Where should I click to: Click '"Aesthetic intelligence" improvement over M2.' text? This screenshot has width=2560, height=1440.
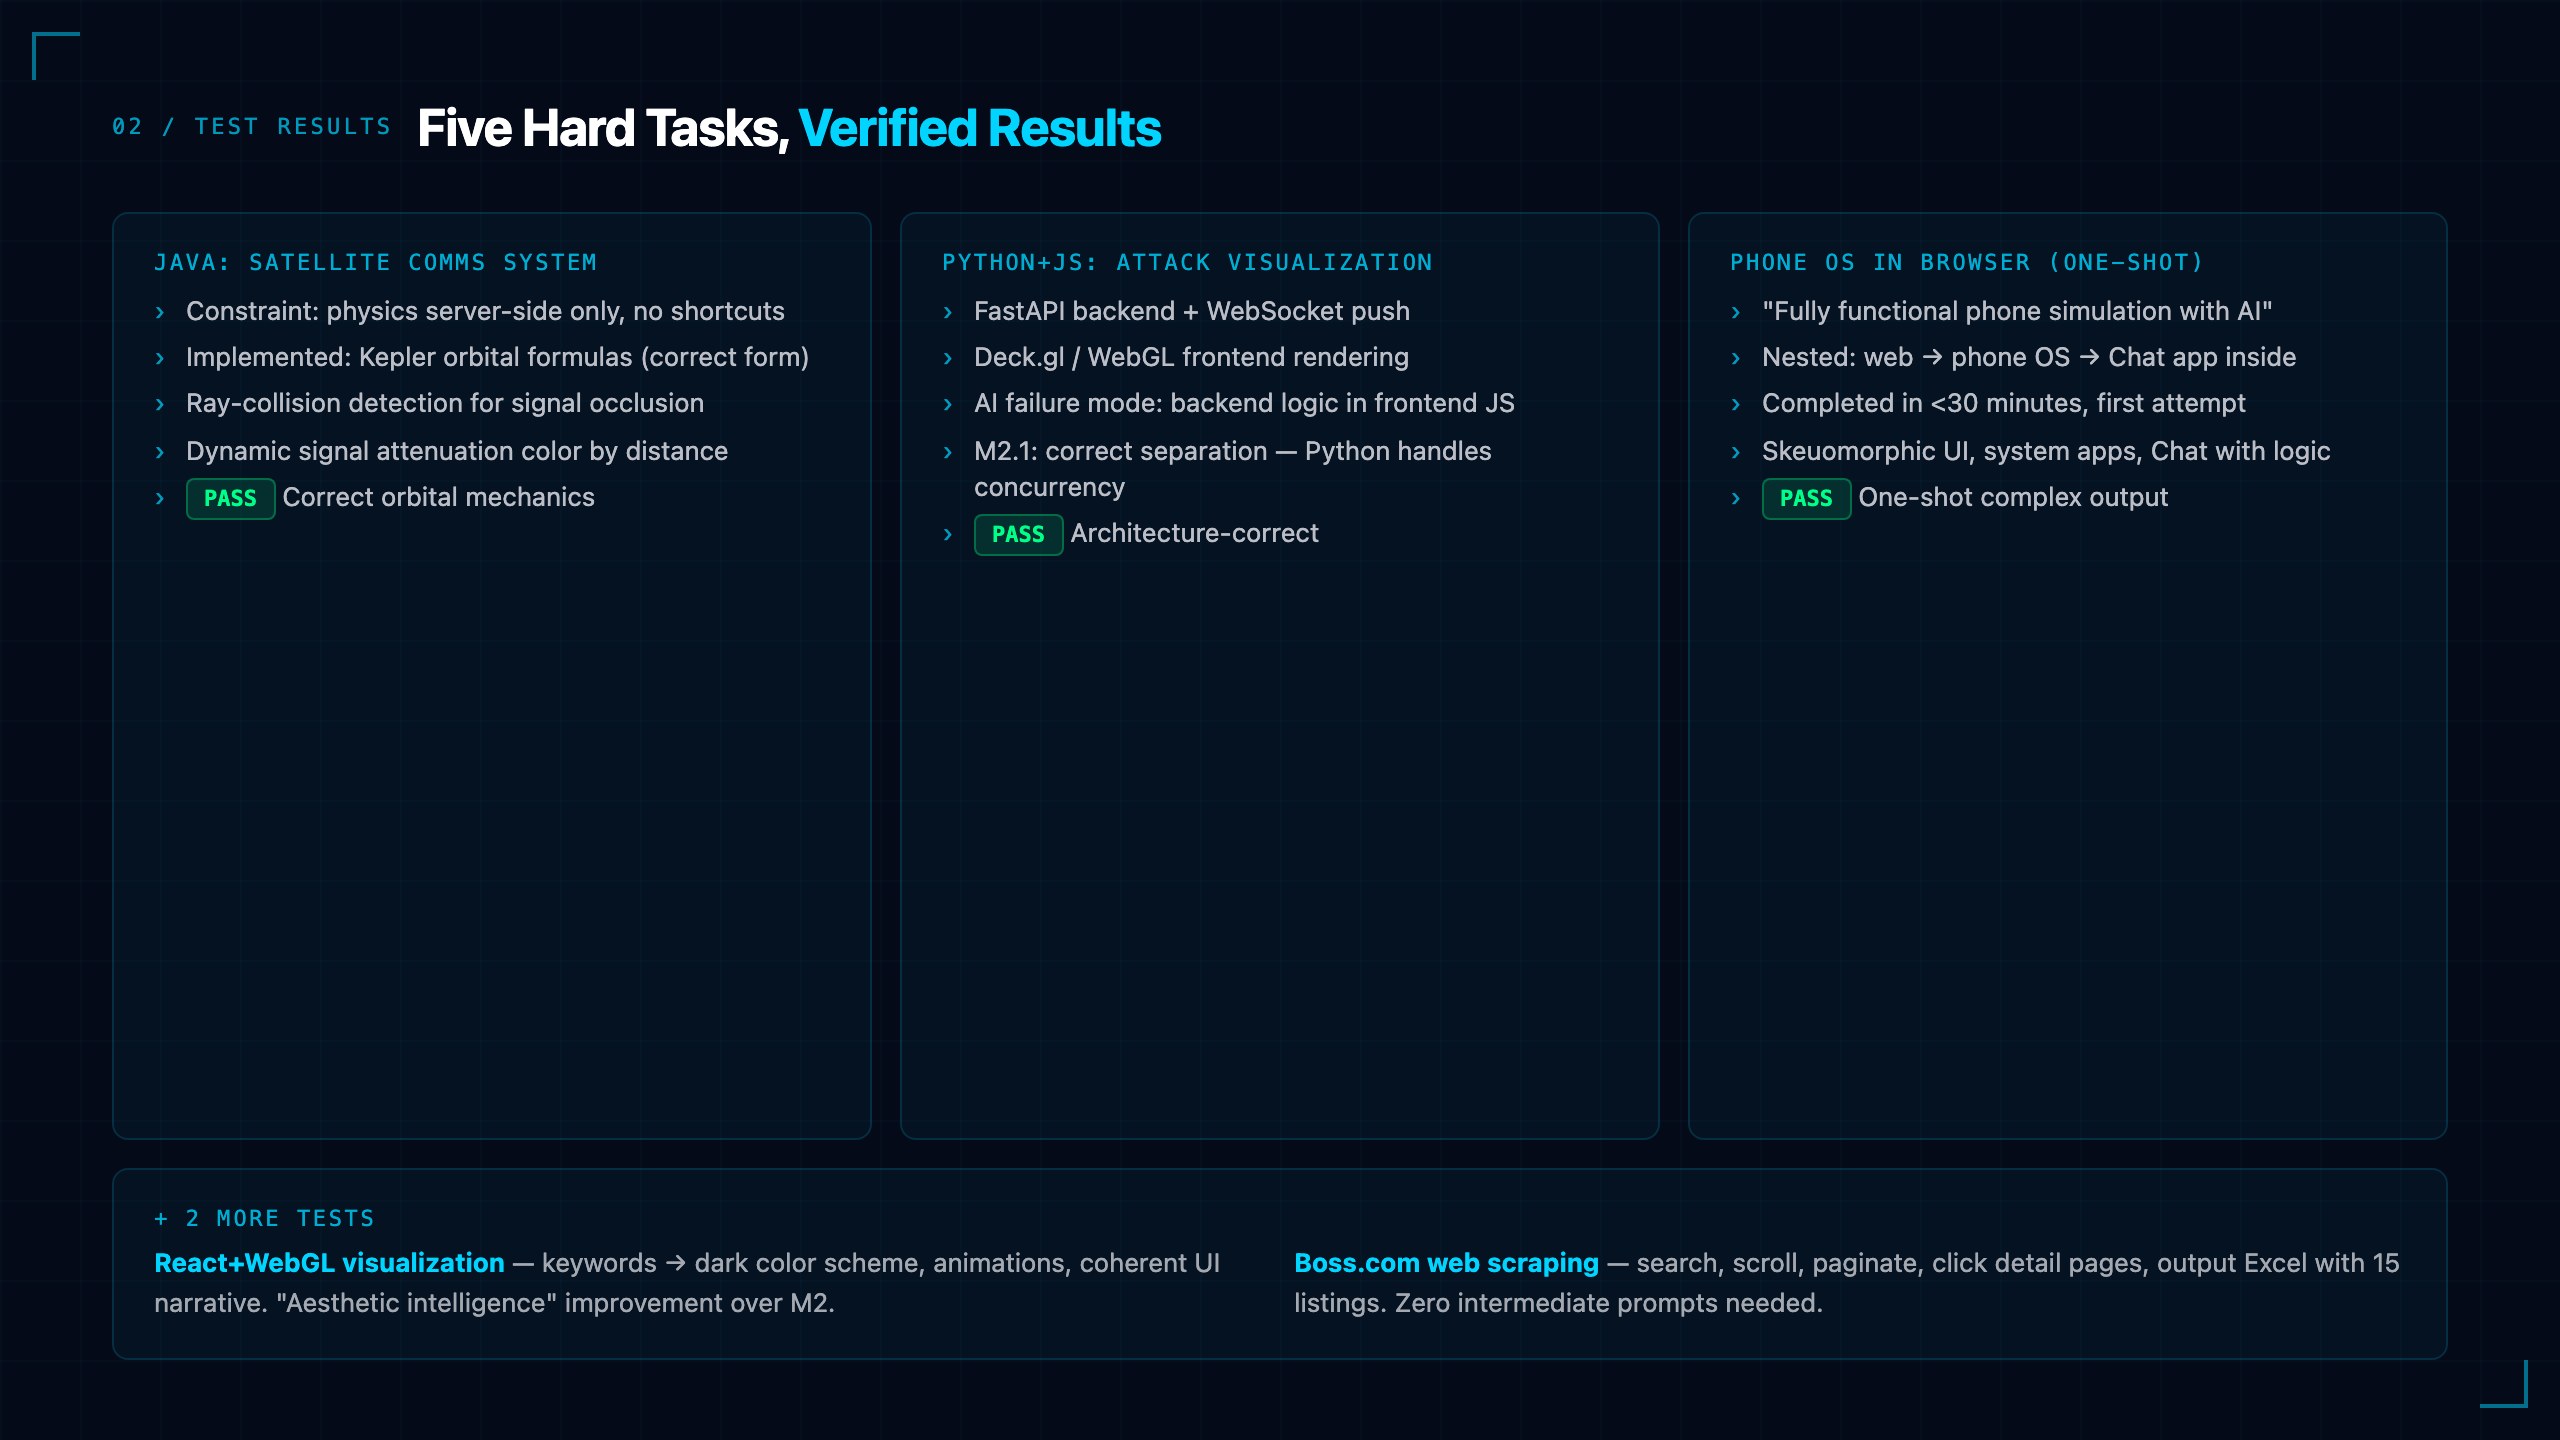(x=555, y=1303)
